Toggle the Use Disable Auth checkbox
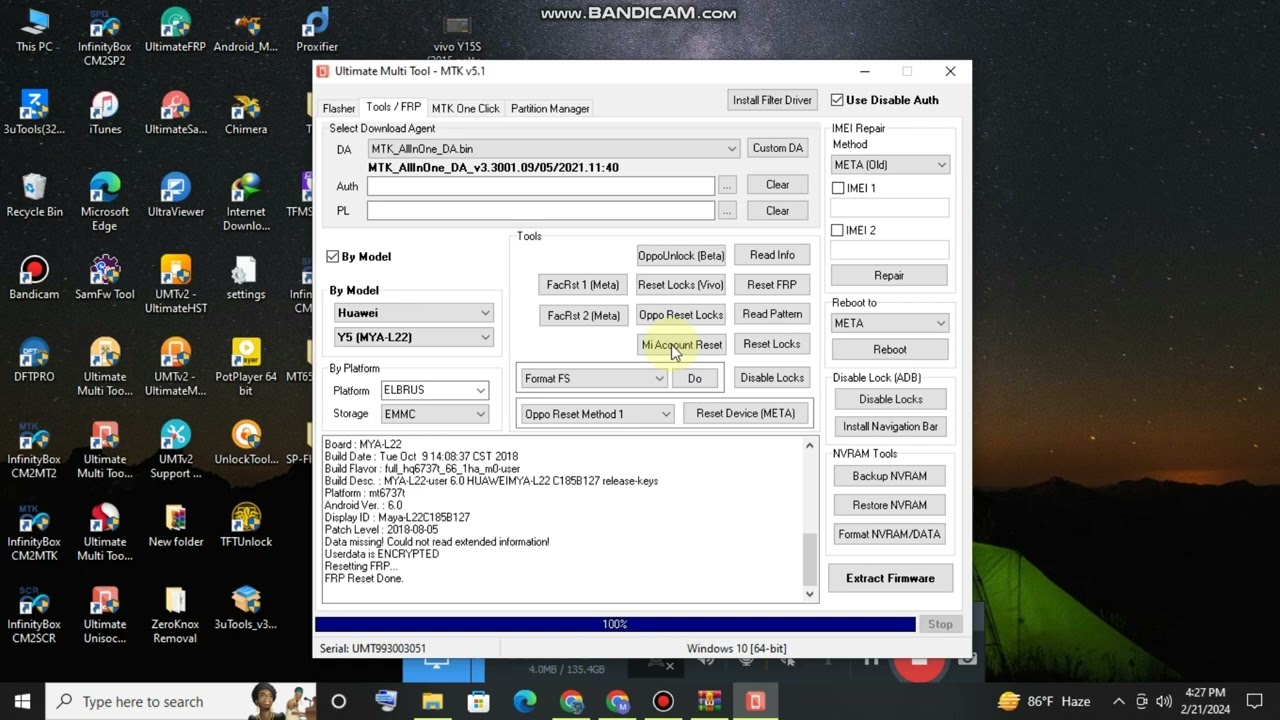1280x720 pixels. point(837,100)
